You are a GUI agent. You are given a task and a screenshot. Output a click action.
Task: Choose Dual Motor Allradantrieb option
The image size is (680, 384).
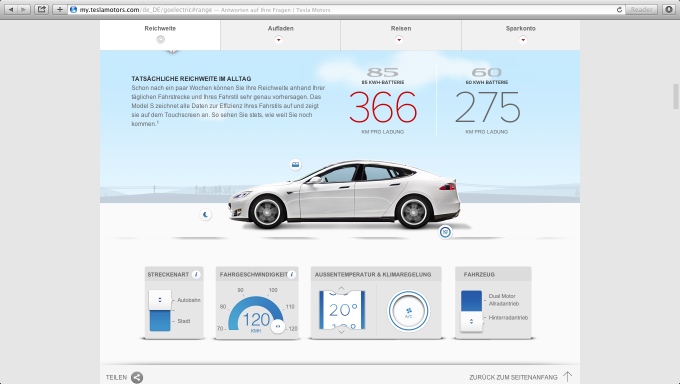503,300
